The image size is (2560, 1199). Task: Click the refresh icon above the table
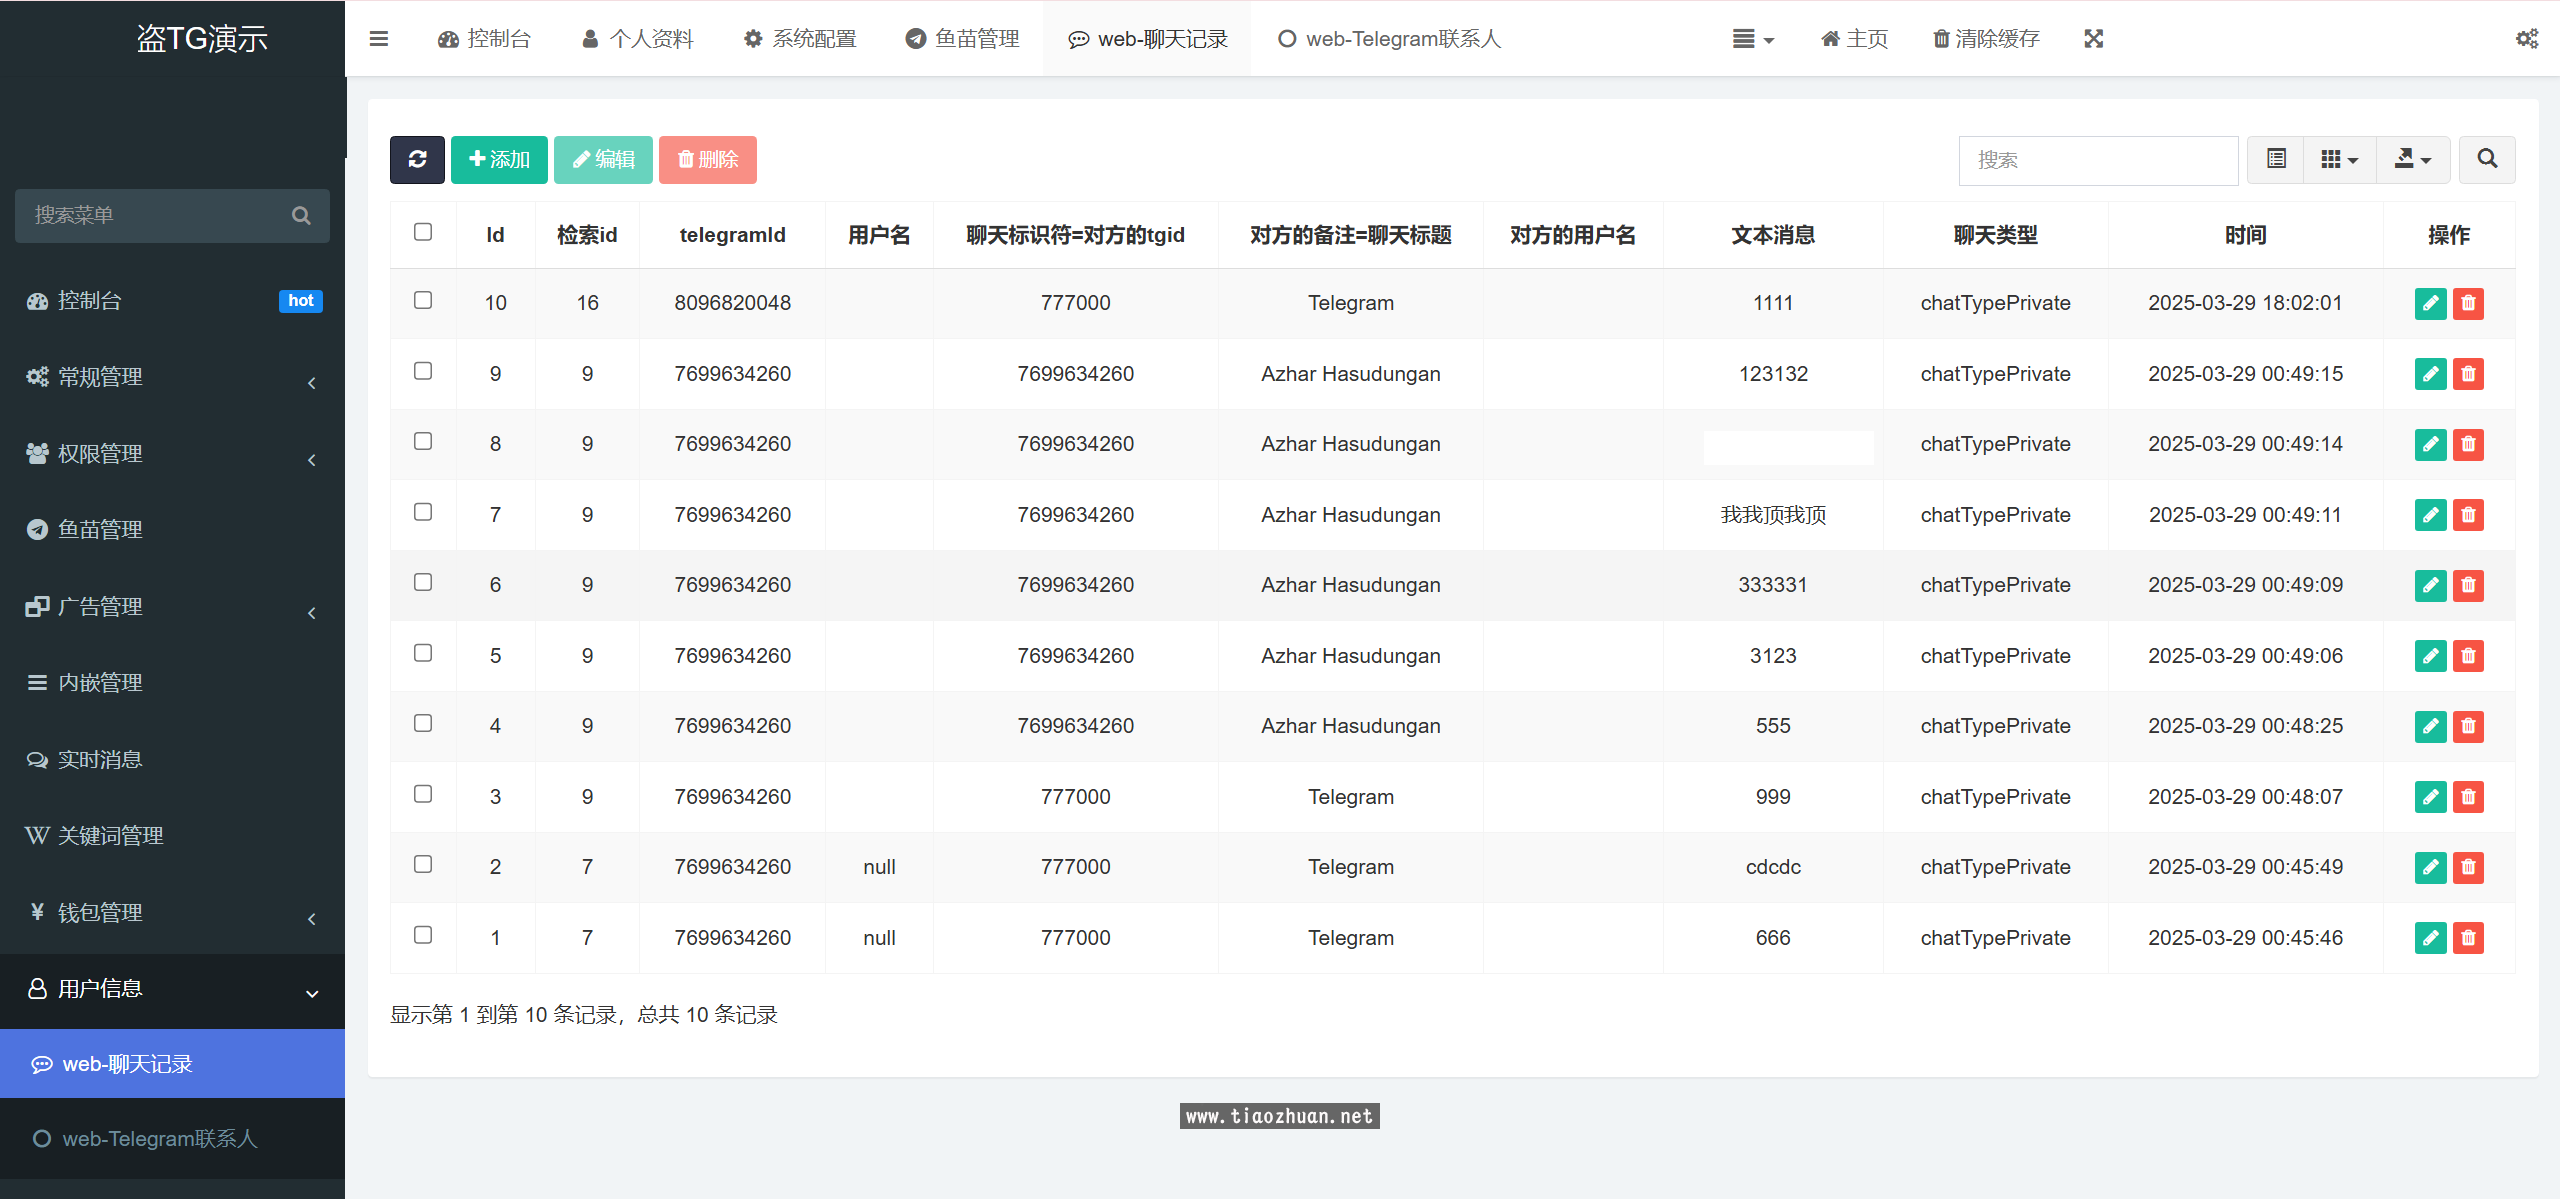click(417, 159)
